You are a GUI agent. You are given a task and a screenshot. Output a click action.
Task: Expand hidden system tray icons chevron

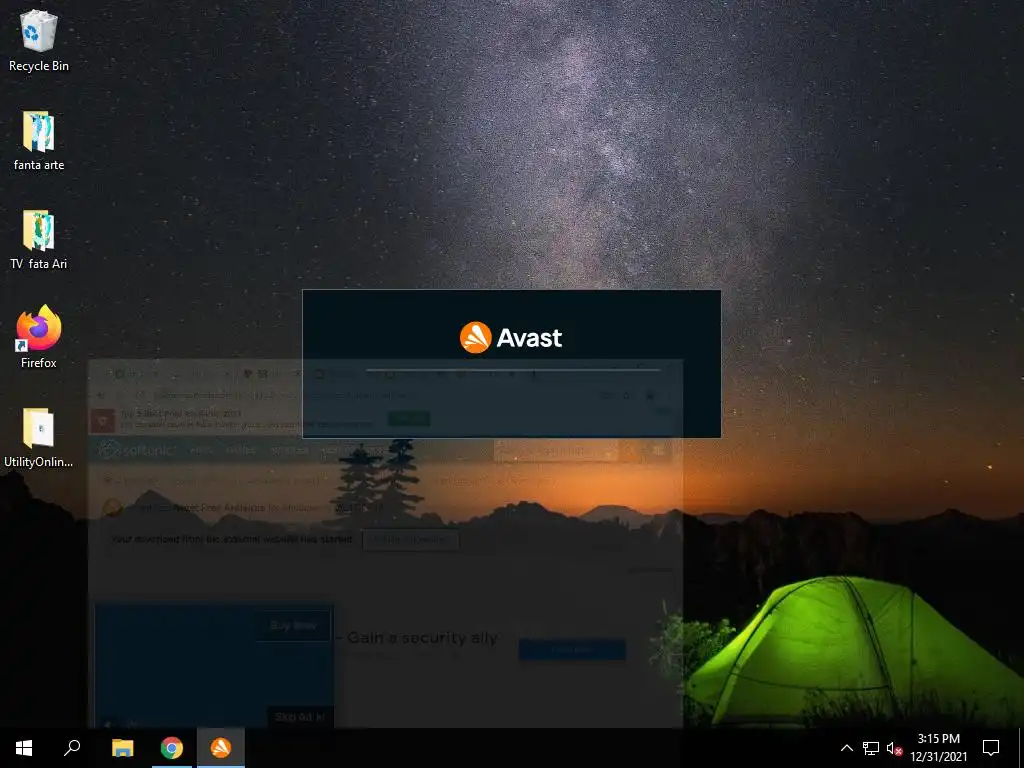pos(846,748)
